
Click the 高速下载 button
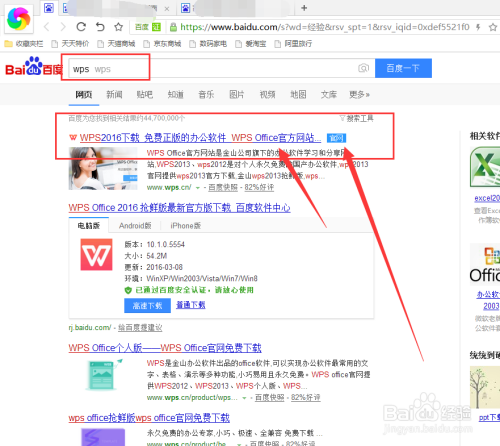coord(147,305)
